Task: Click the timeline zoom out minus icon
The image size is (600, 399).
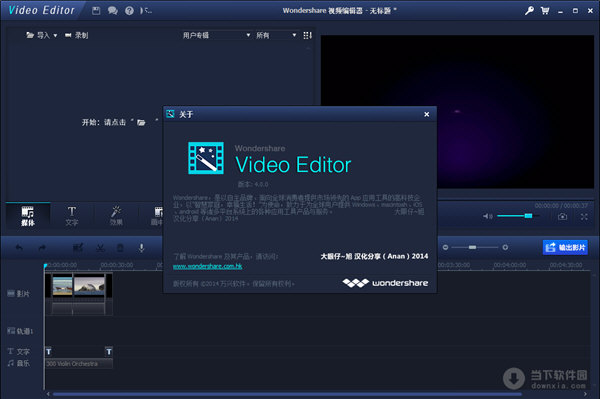Action: pos(445,248)
